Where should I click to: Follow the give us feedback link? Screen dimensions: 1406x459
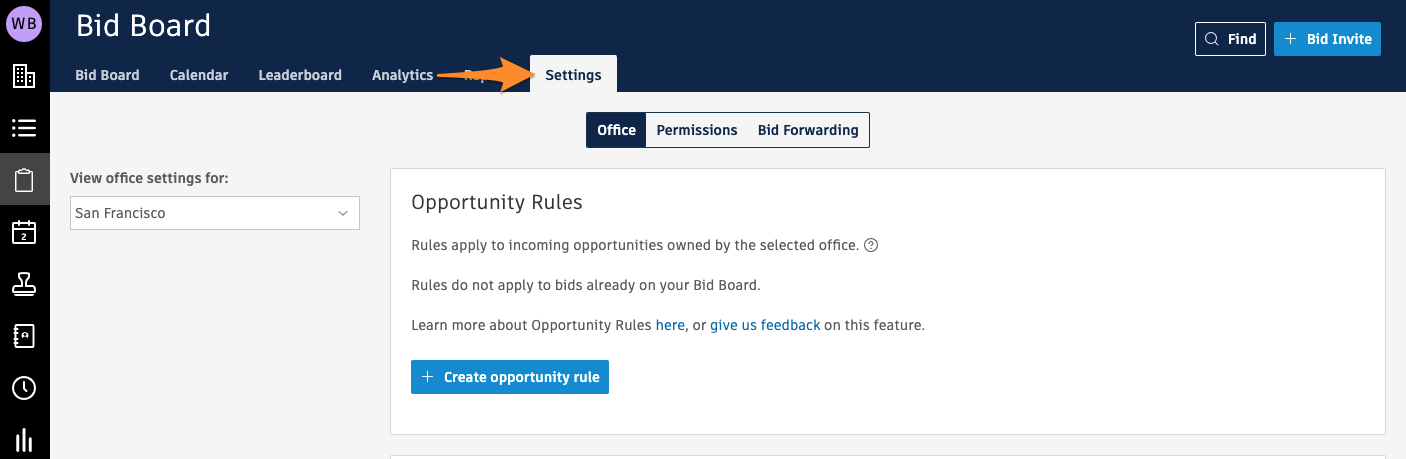coord(765,325)
